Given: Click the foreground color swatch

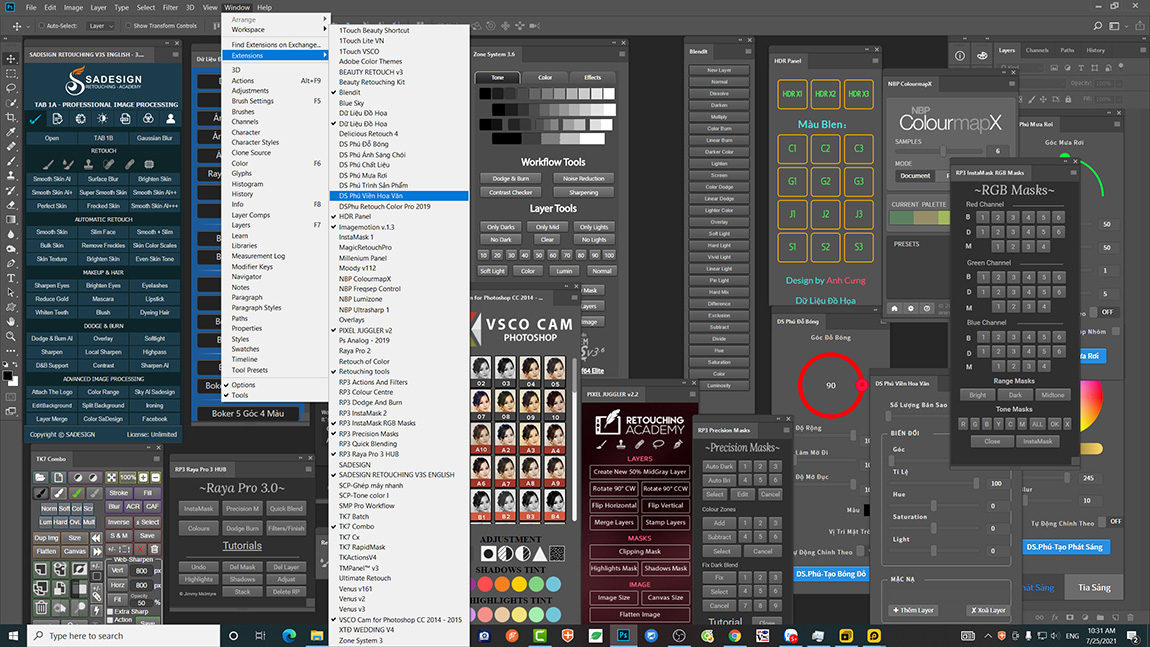Looking at the screenshot, I should [x=7, y=376].
